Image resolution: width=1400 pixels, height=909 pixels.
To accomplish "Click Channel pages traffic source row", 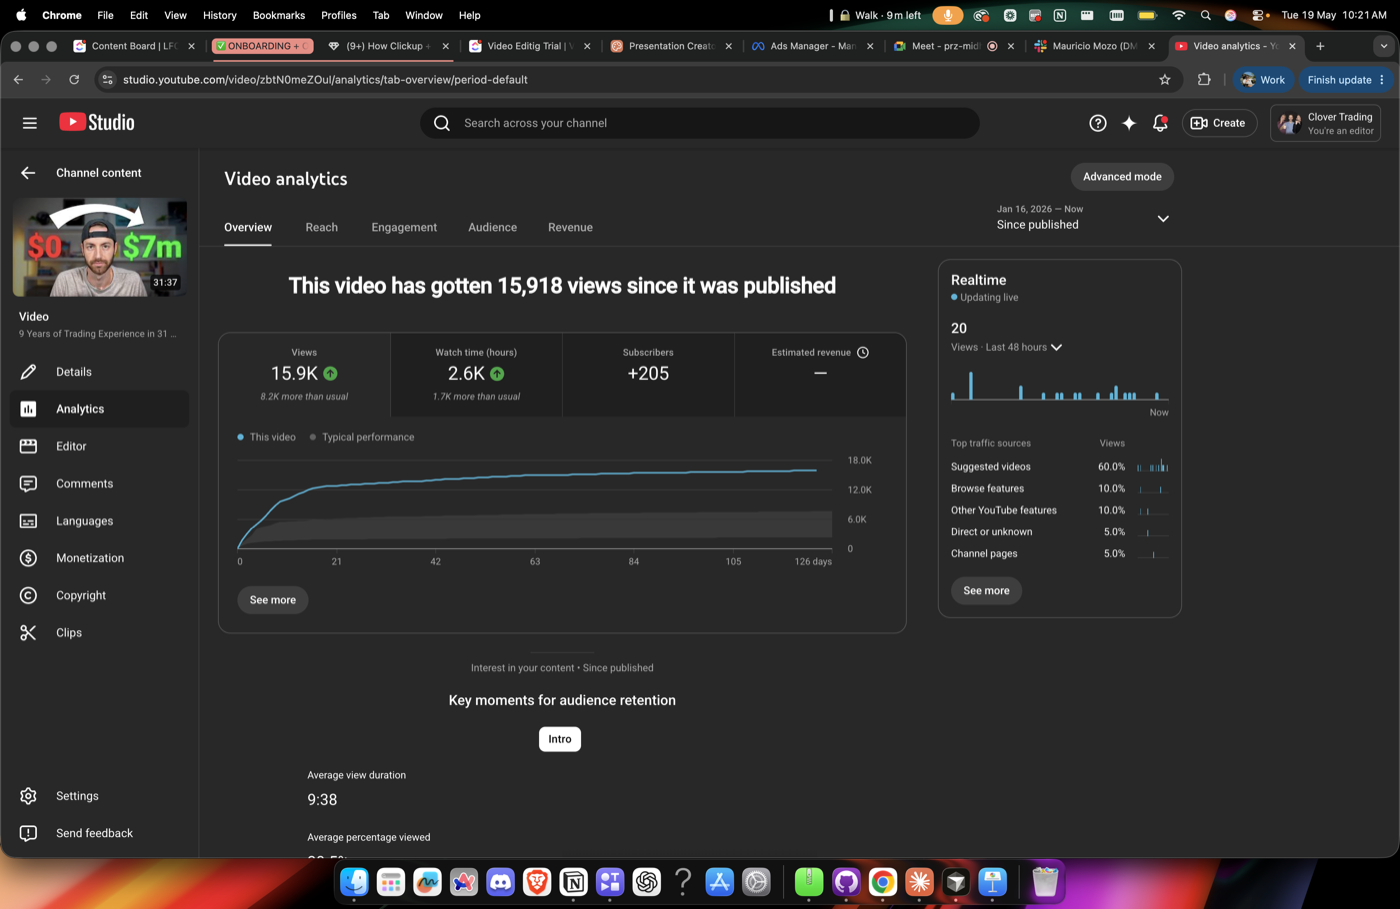I will coord(1059,554).
